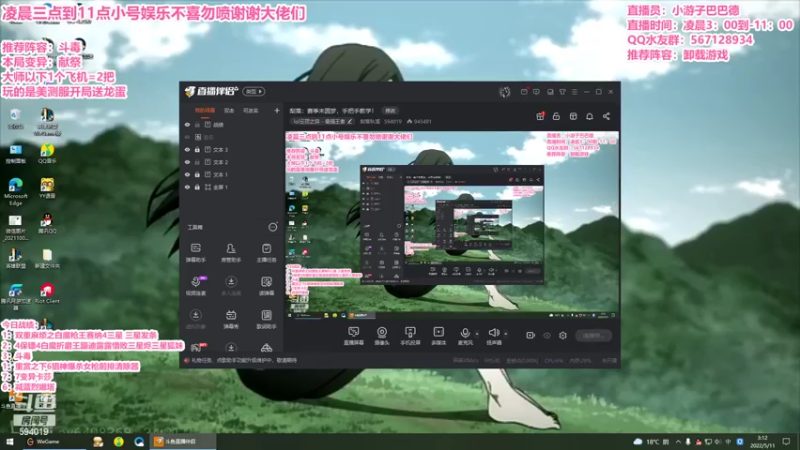Click the 扬声器 speaker icon

[493, 333]
